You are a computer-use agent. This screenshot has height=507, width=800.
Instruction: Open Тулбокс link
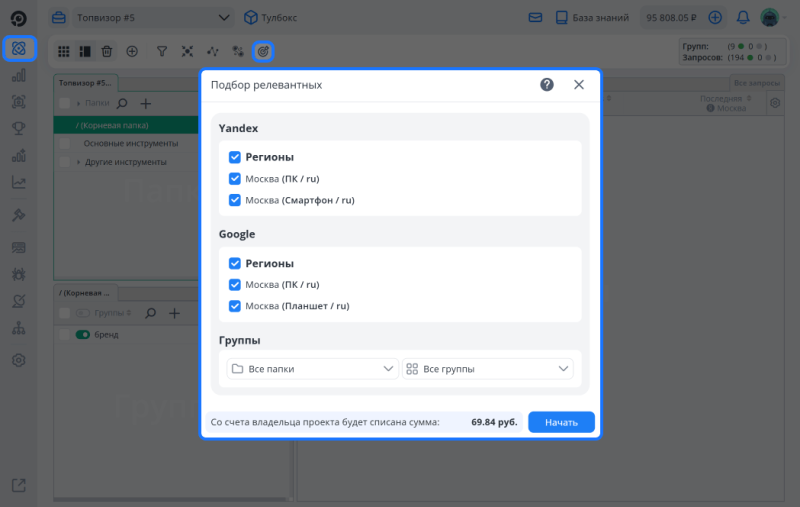270,18
